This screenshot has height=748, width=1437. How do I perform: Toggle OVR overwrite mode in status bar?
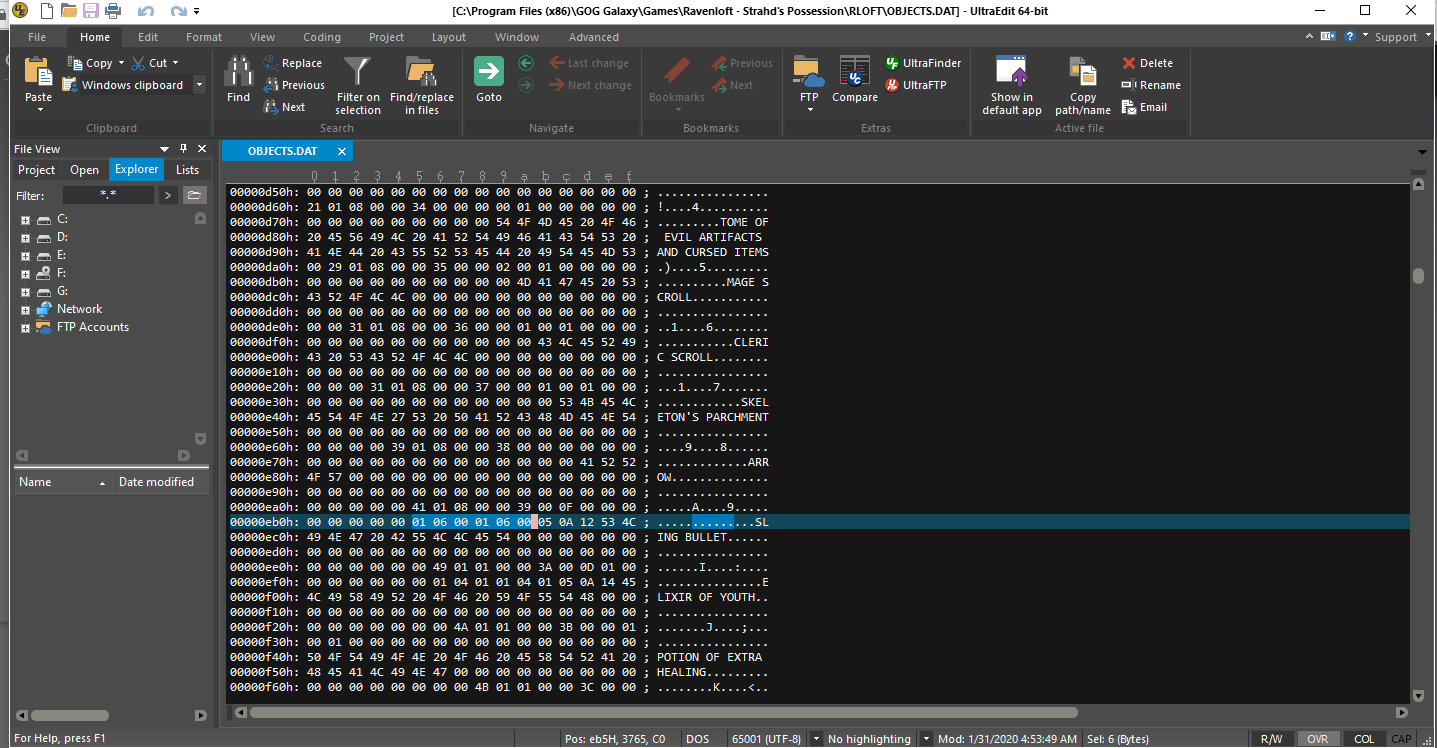1317,739
